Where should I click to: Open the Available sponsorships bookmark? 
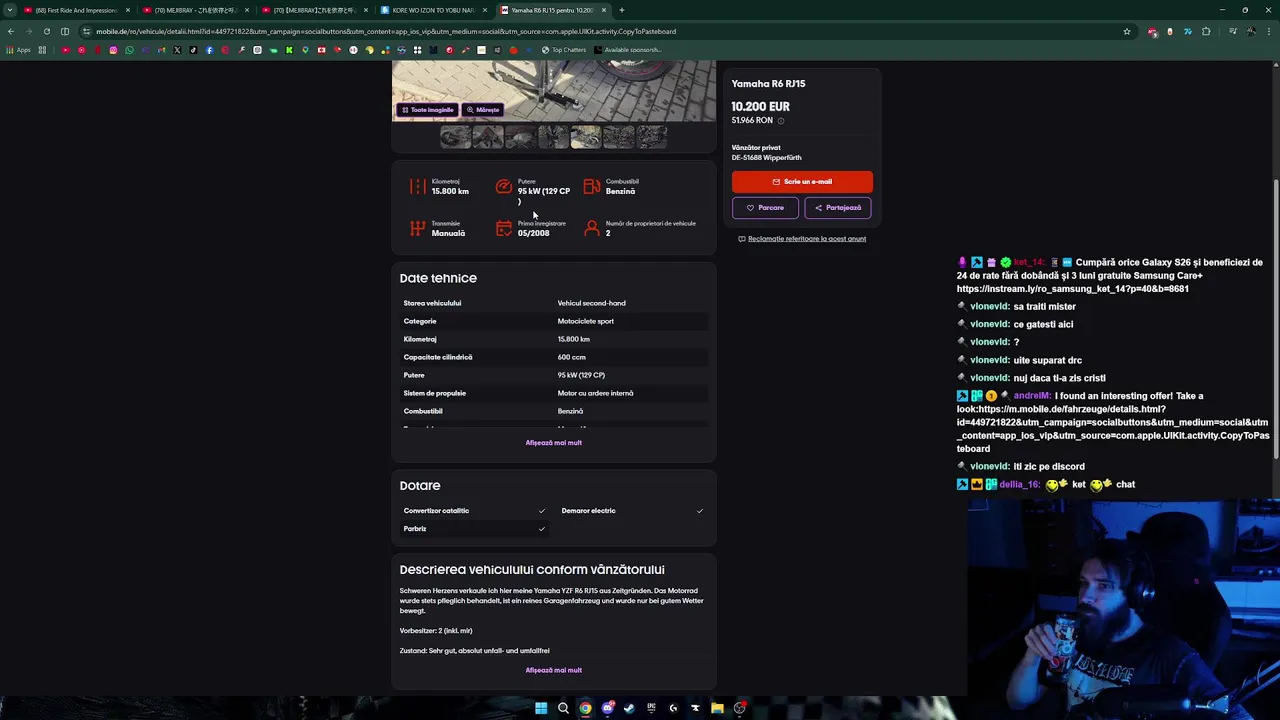[x=626, y=50]
